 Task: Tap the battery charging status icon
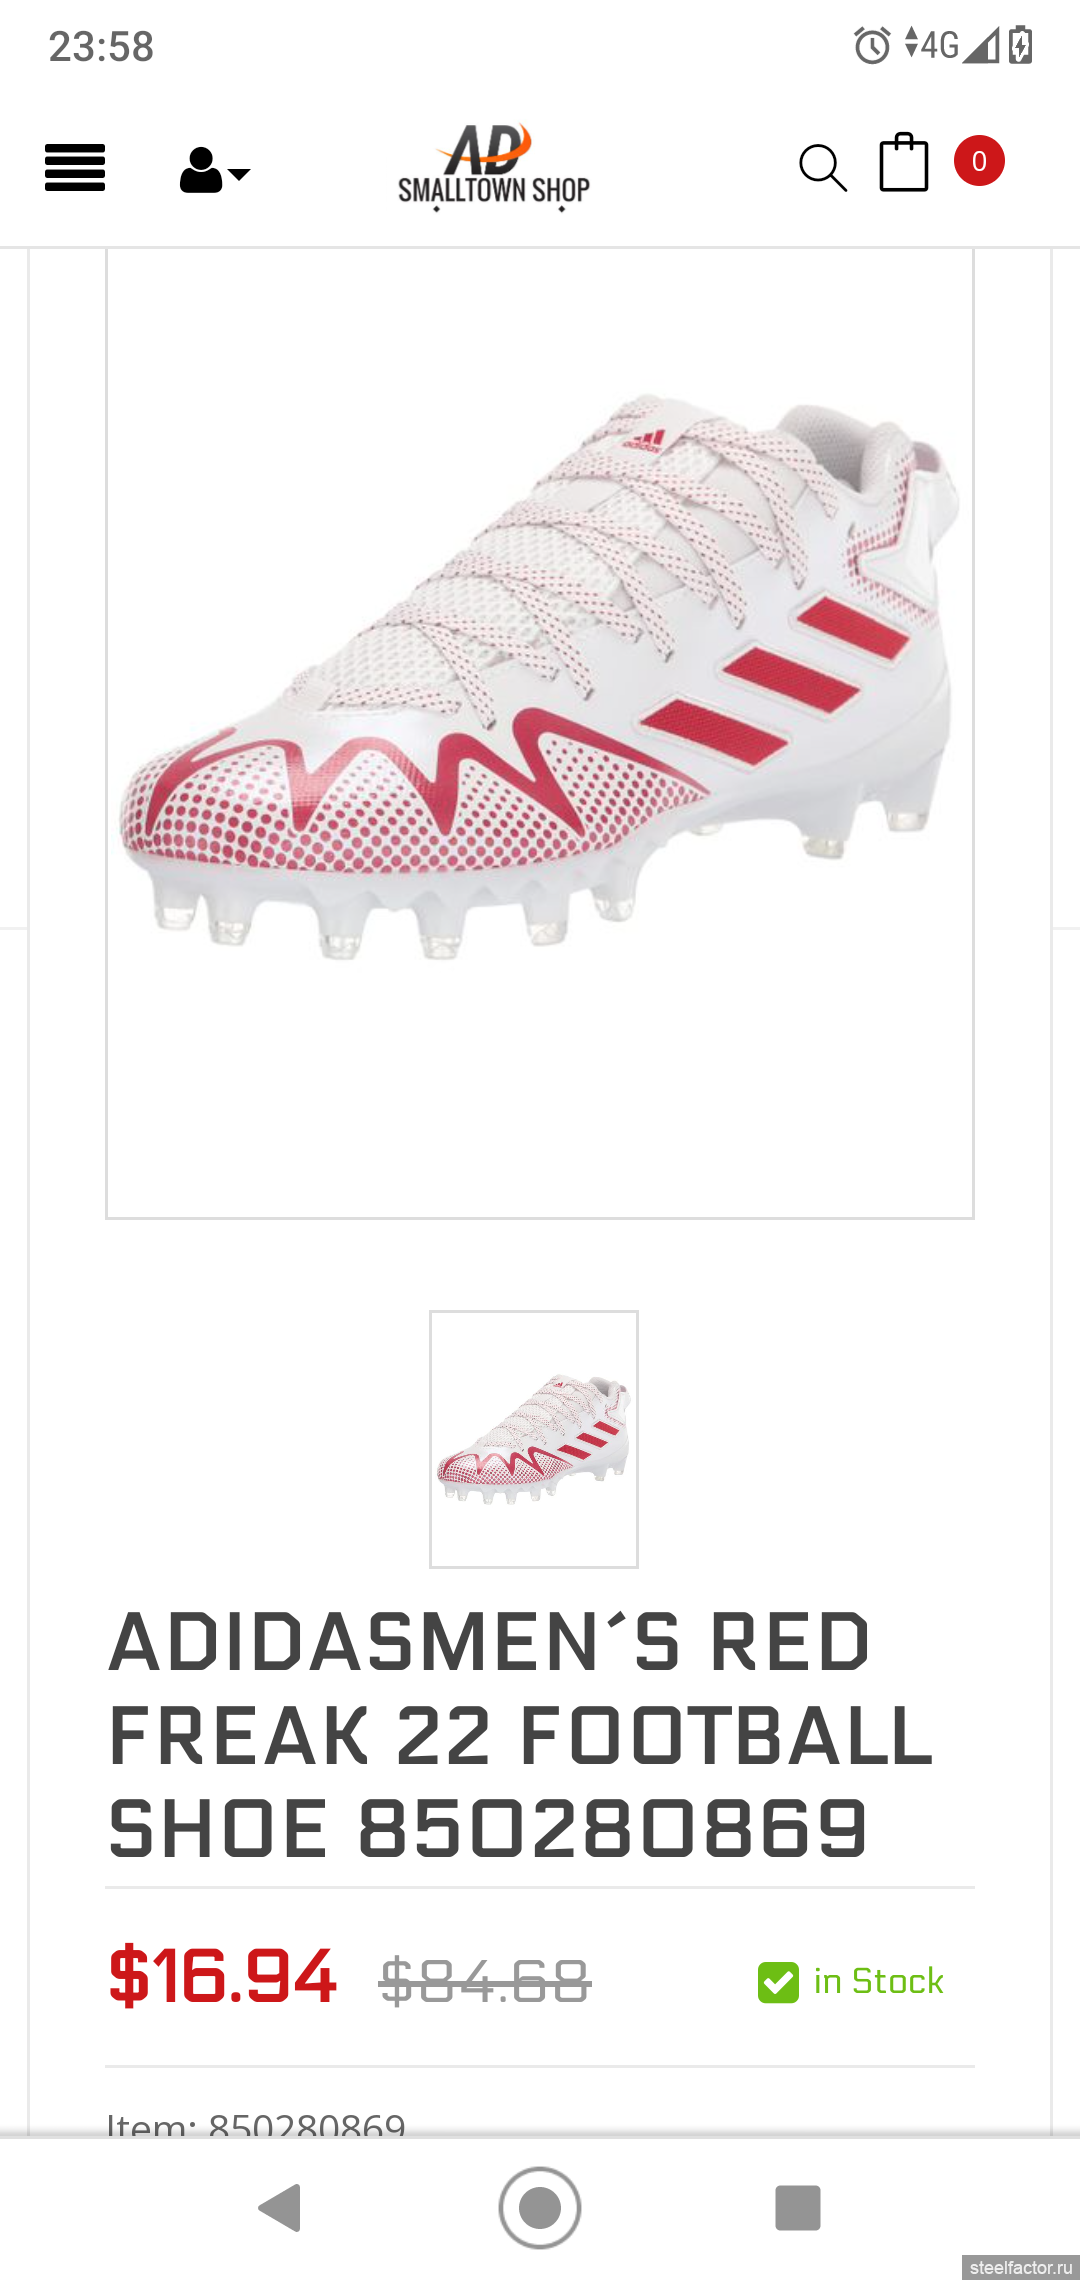(x=1021, y=45)
